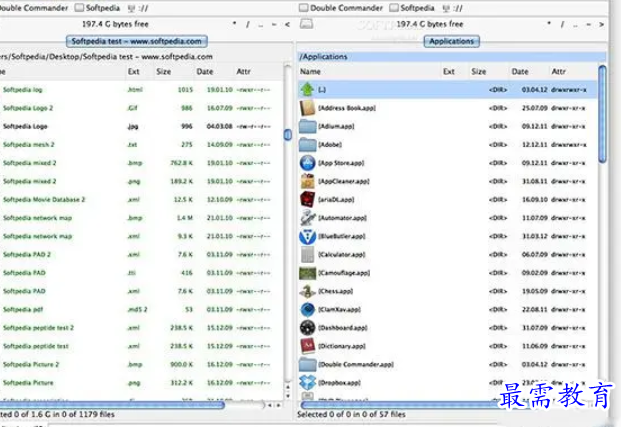This screenshot has height=427, width=621.
Task: Select the BlueButler.app icon
Action: pyautogui.click(x=307, y=236)
